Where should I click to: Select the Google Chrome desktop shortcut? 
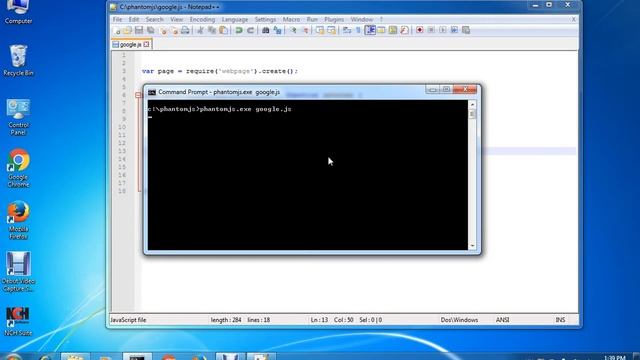click(18, 168)
